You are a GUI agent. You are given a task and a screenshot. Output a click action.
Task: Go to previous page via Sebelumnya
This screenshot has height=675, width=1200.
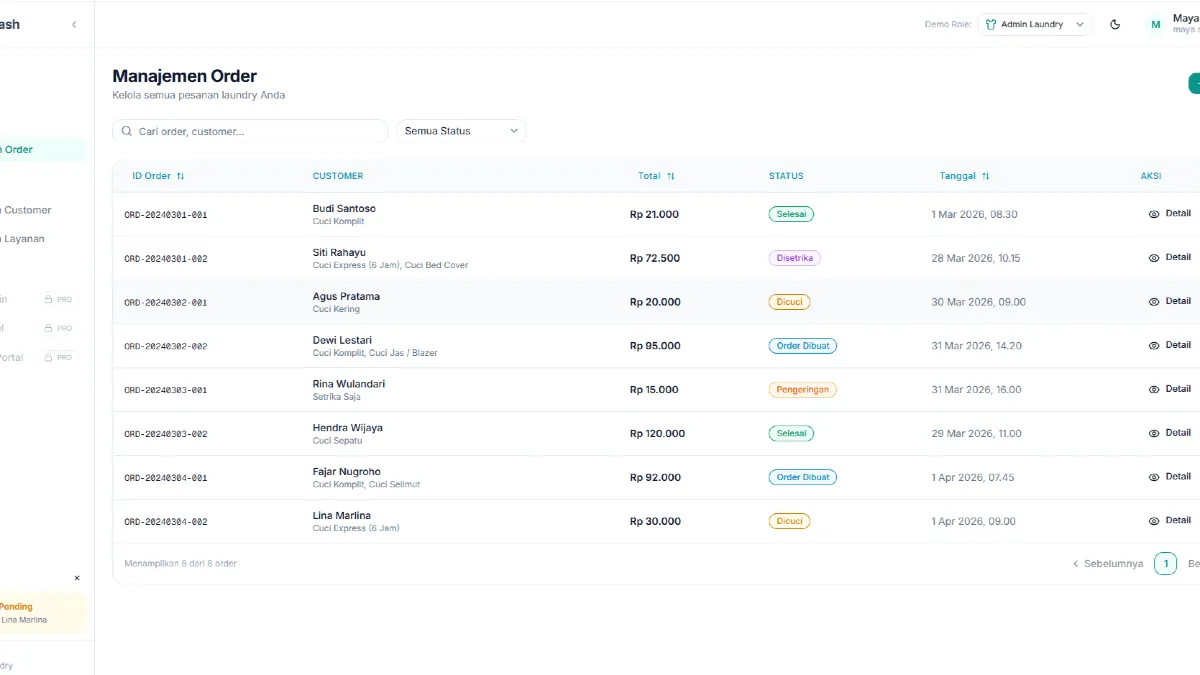(x=1108, y=564)
